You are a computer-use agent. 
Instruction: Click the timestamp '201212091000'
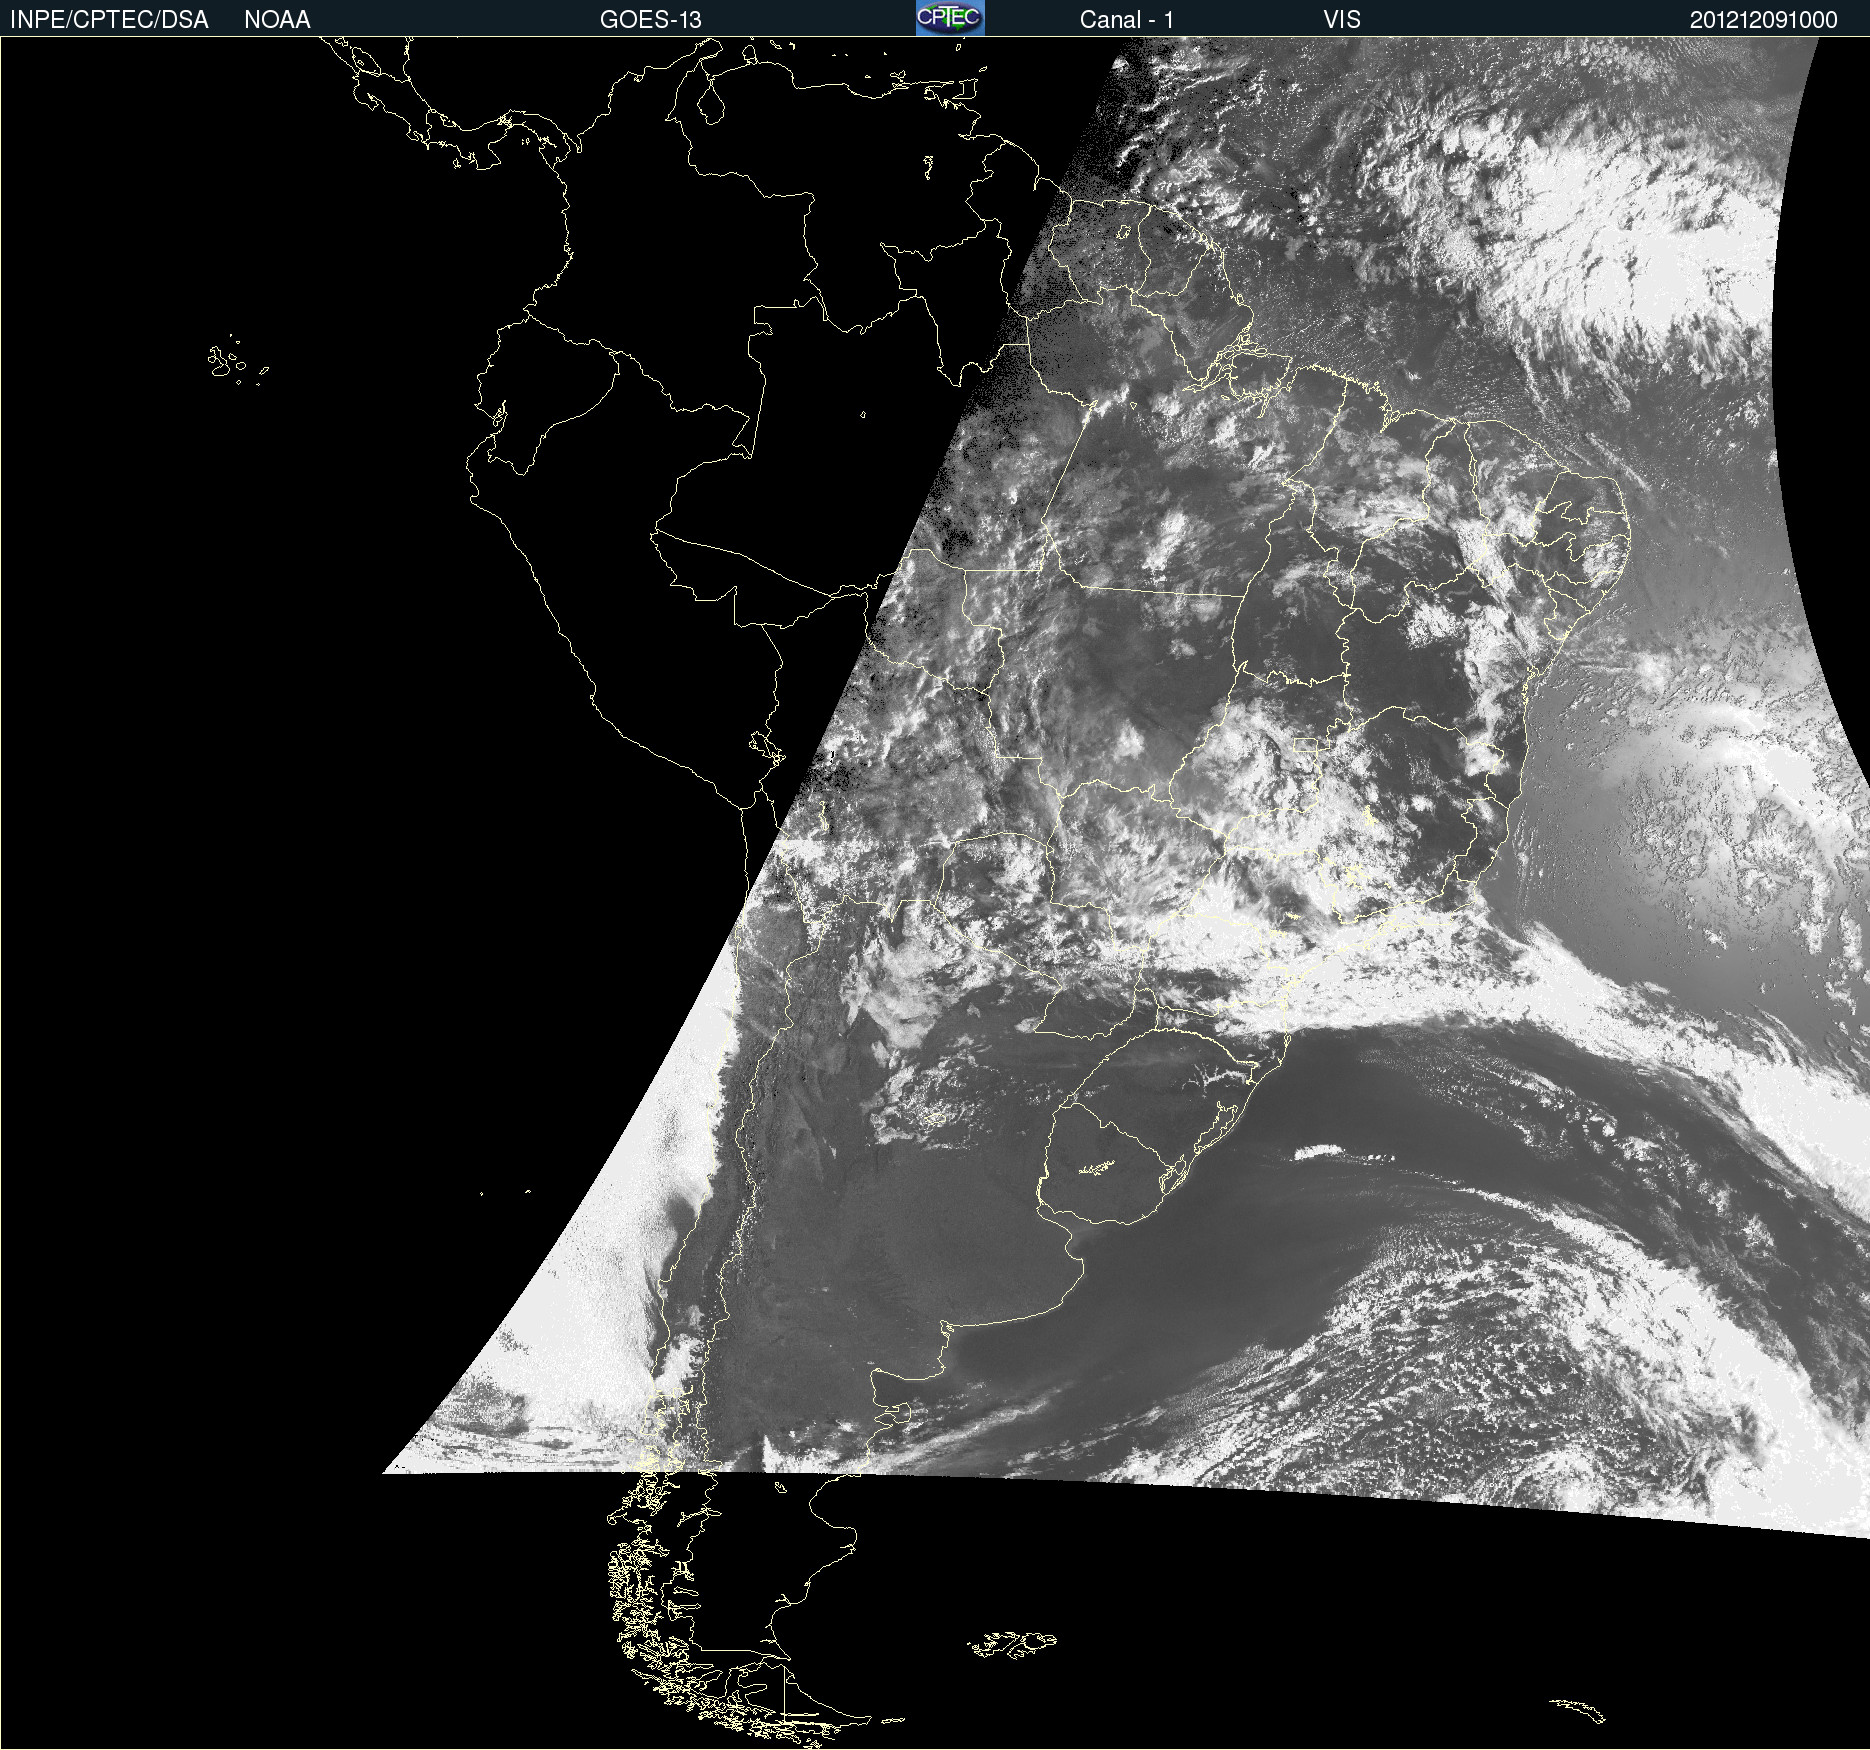tap(1764, 20)
